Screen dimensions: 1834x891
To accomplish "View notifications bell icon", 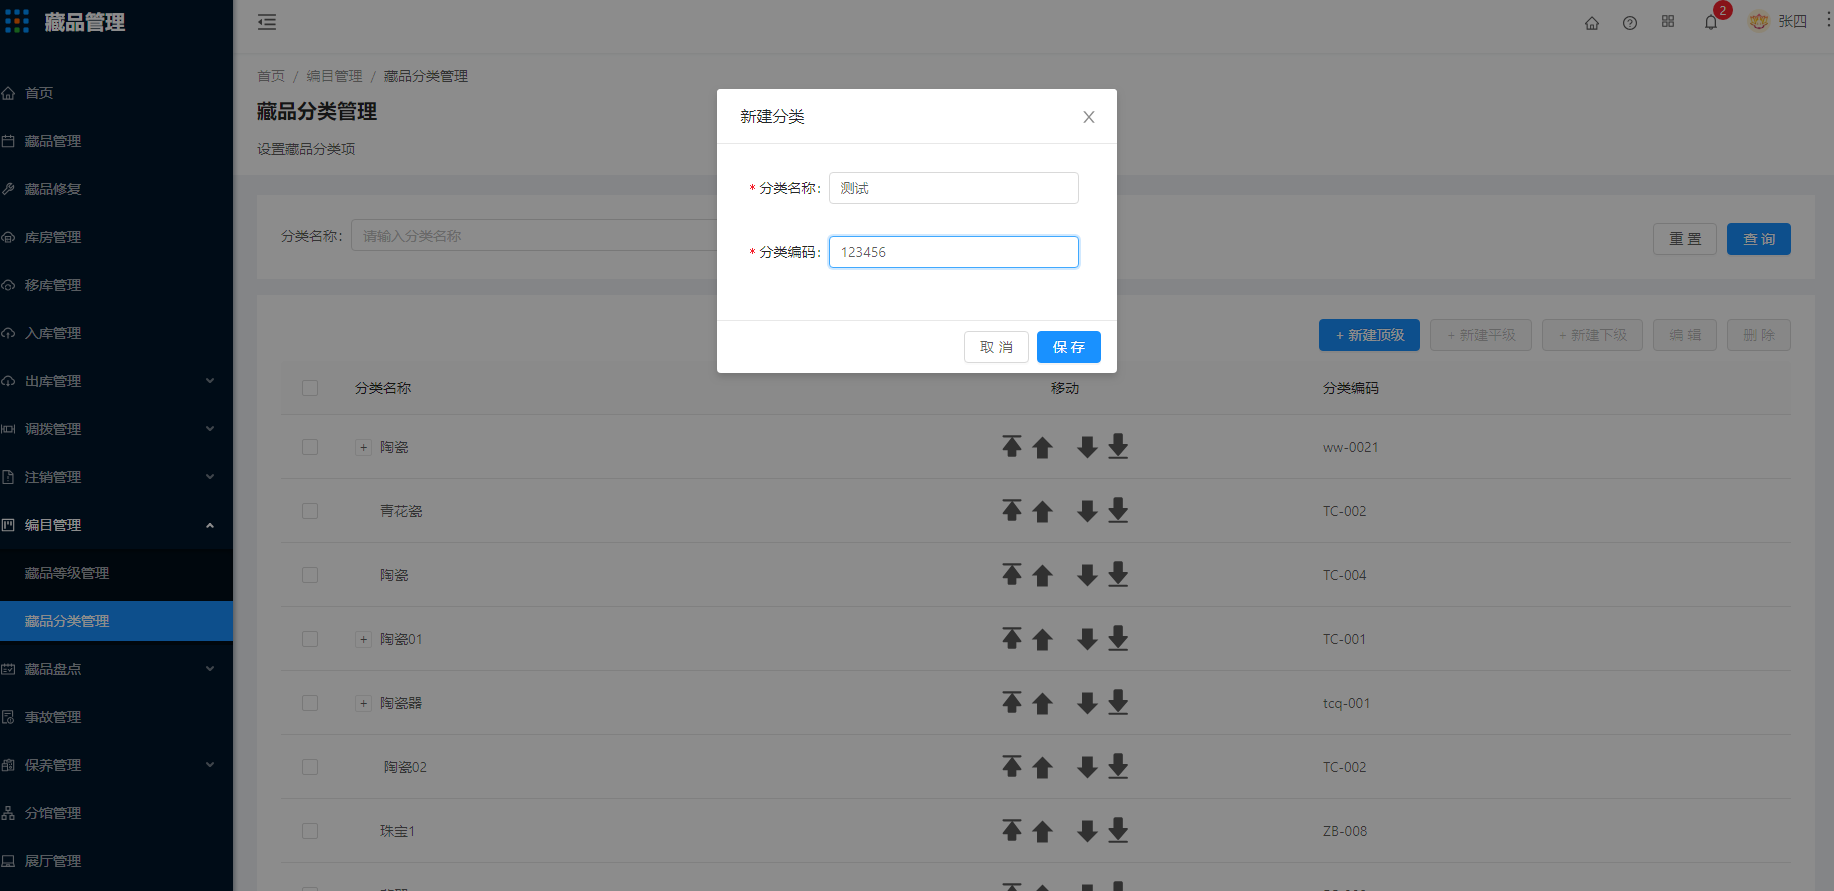I will 1711,23.
